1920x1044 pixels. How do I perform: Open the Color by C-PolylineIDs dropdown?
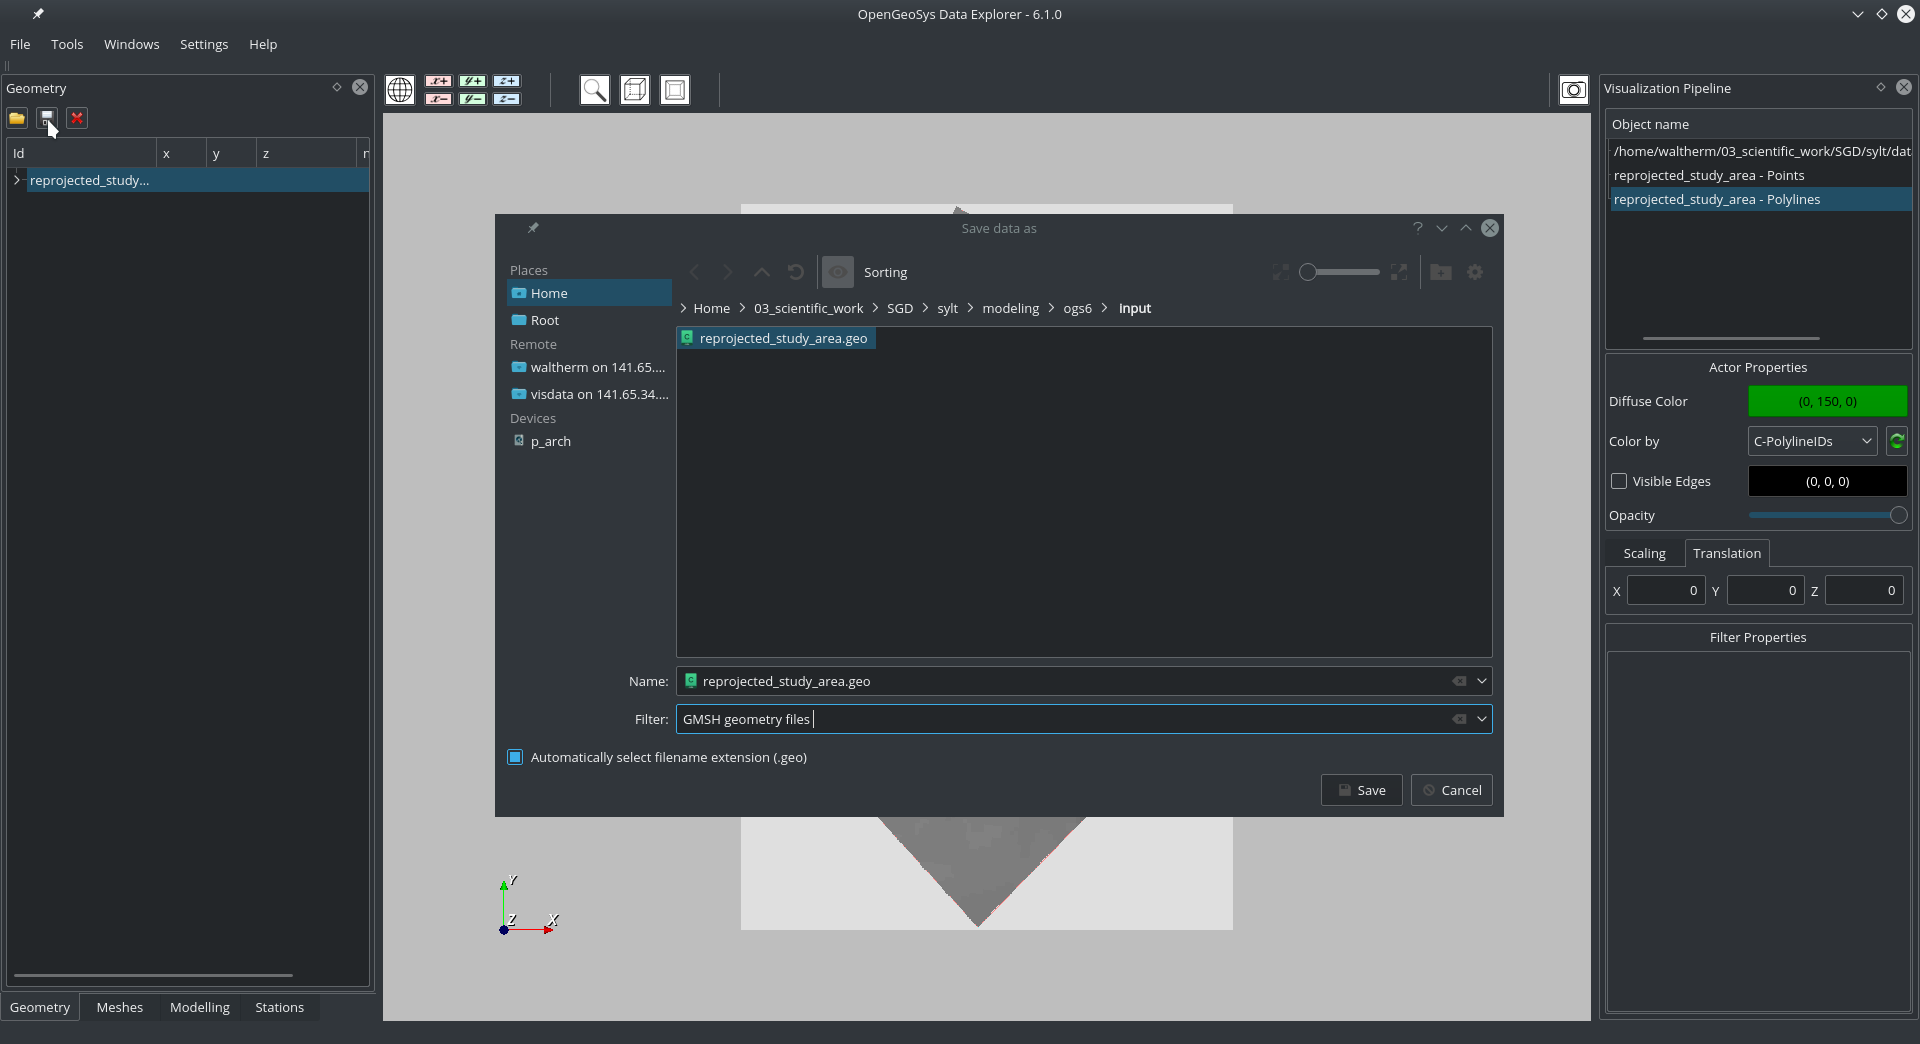[1811, 441]
